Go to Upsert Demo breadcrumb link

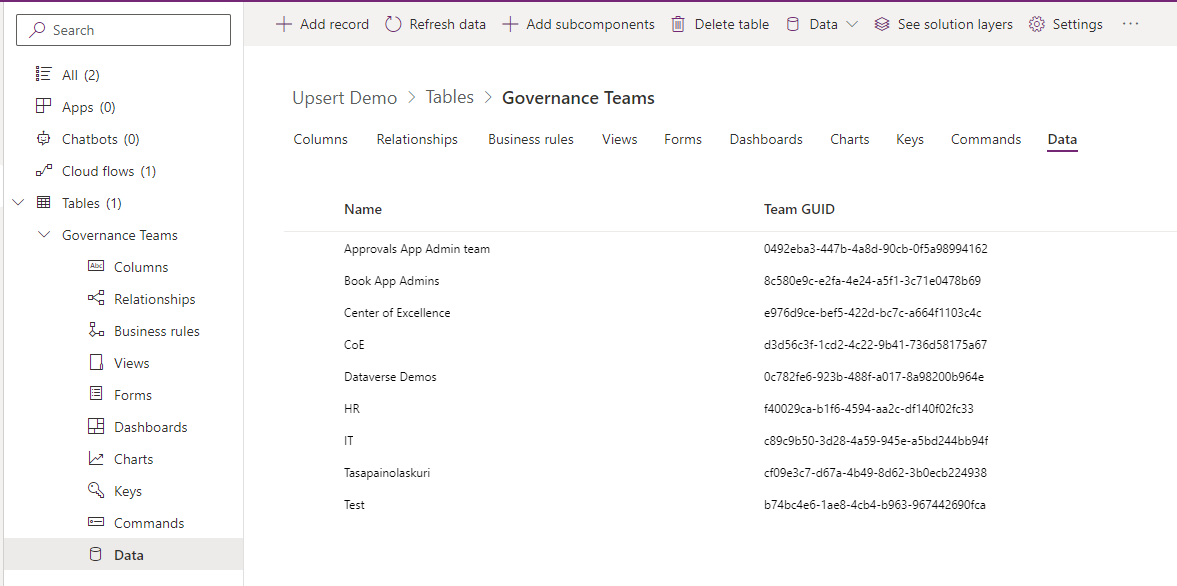click(344, 98)
